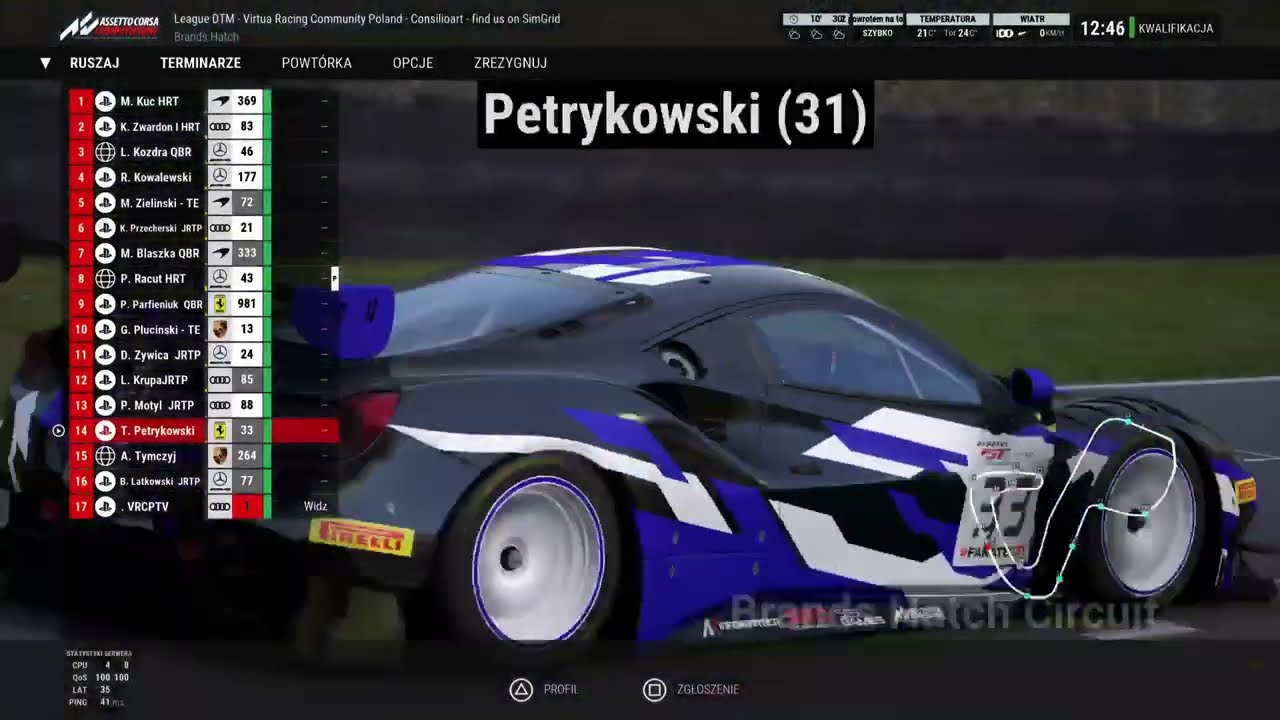Select the RUSZAJ menu item
This screenshot has width=1280, height=720.
click(94, 63)
